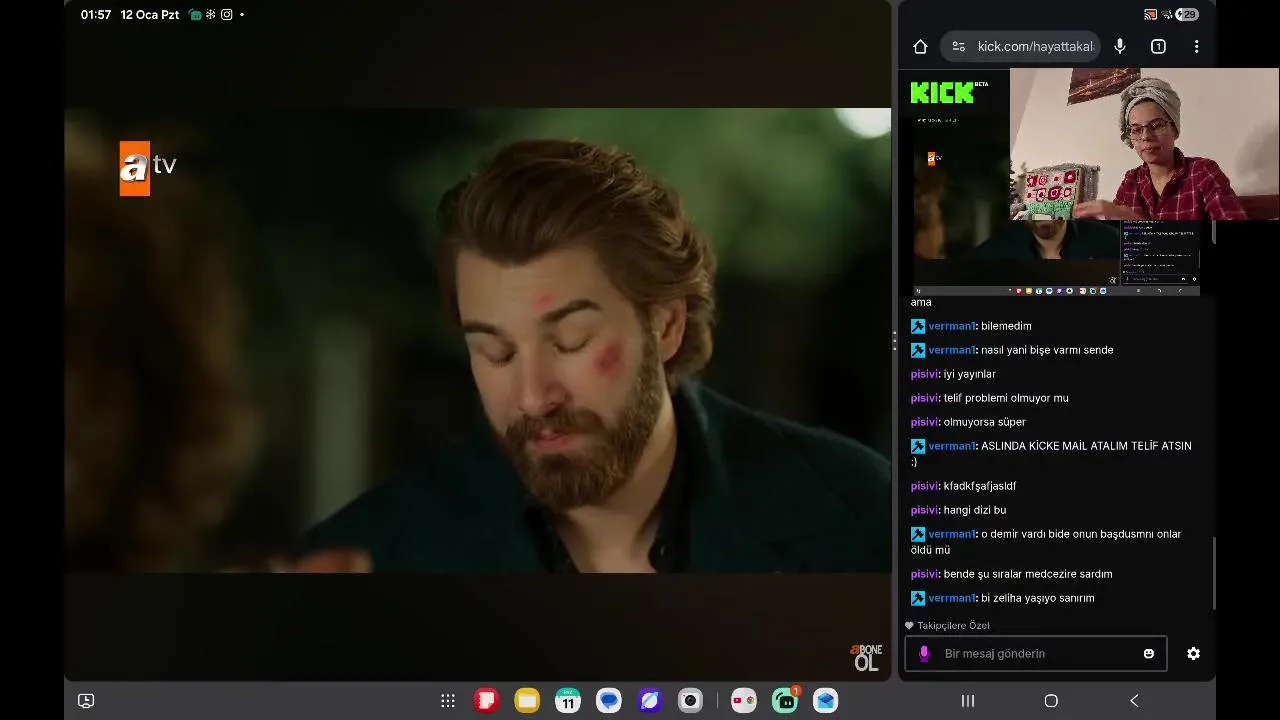The width and height of the screenshot is (1280, 720).
Task: Tap the ABONE OL subscribe overlay
Action: point(865,657)
